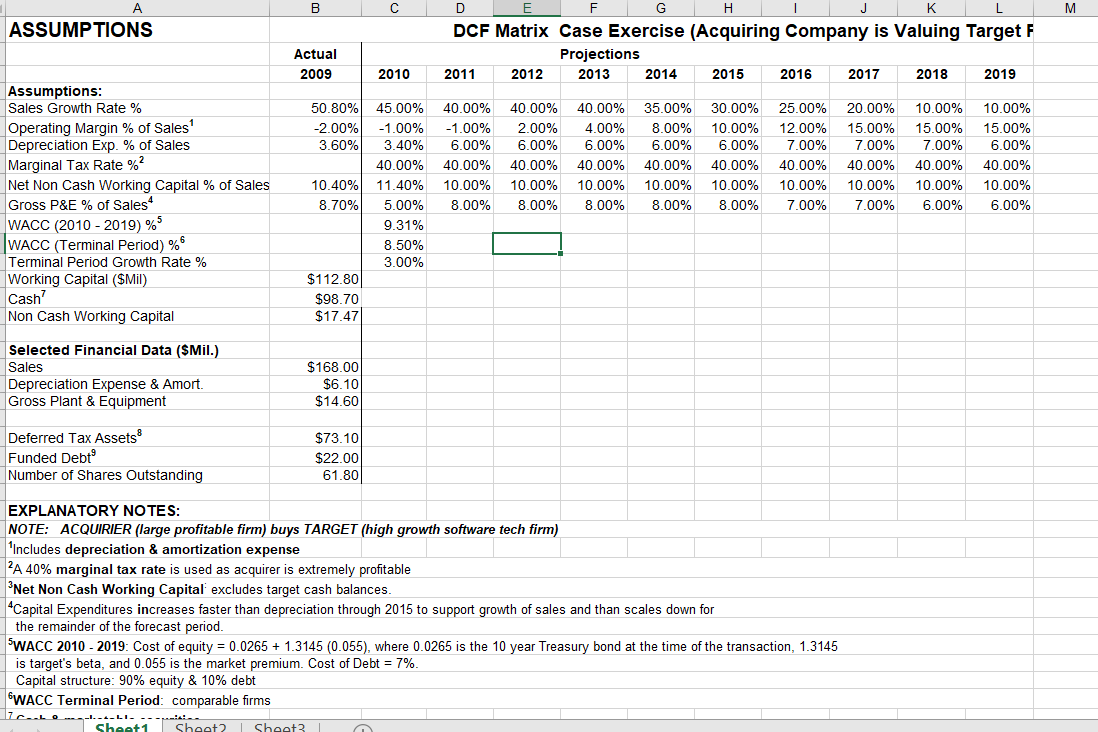The height and width of the screenshot is (732, 1098).
Task: Select column E header
Action: point(526,9)
